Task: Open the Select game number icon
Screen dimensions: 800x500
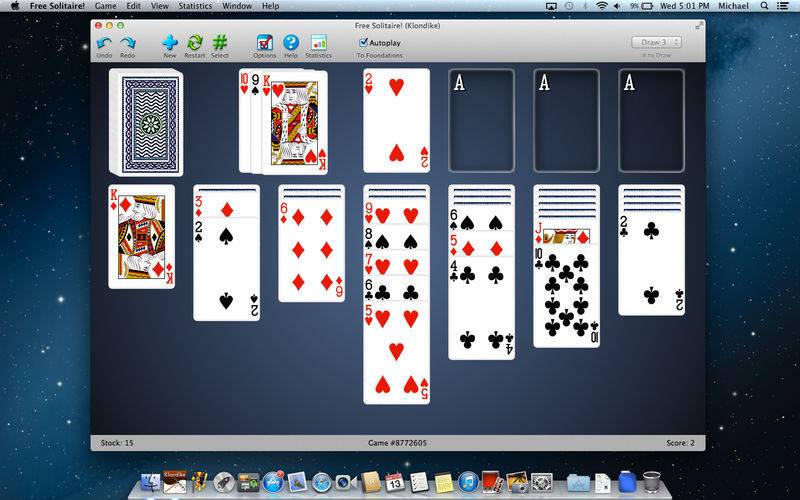Action: 219,42
